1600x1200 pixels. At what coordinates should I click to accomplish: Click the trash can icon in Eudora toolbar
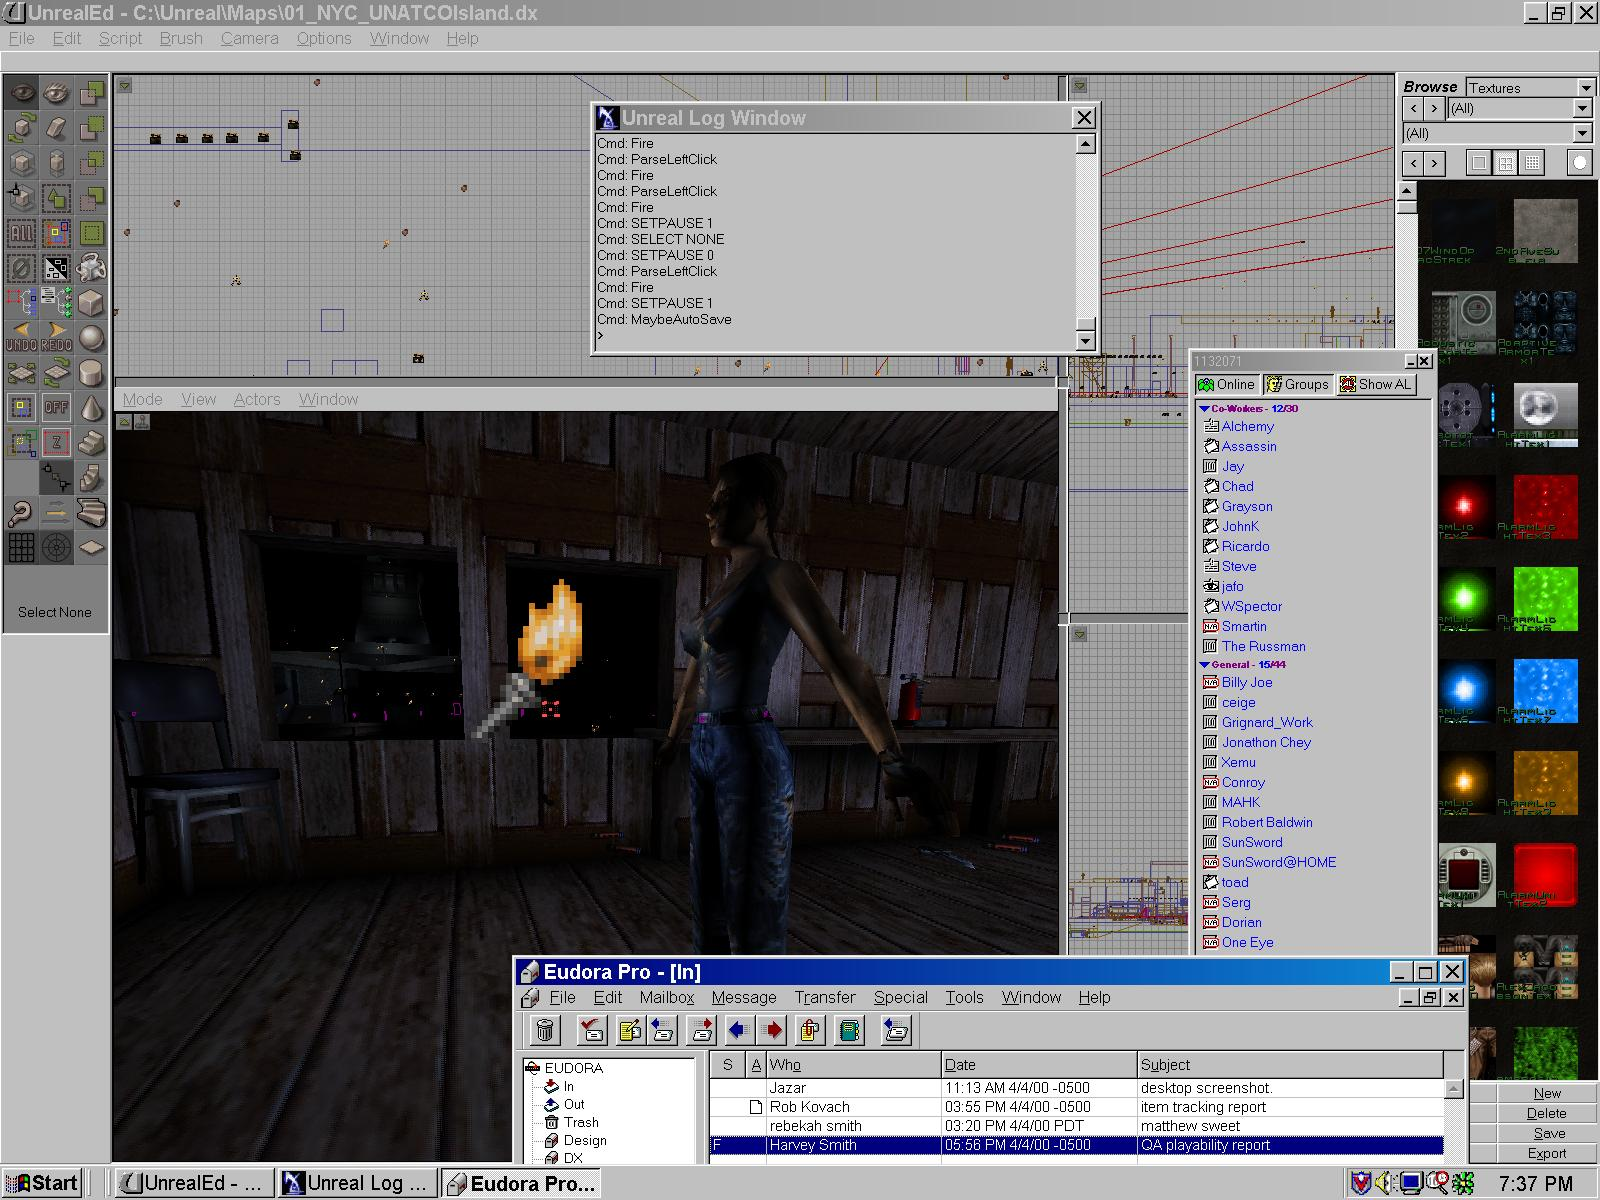click(x=545, y=1030)
